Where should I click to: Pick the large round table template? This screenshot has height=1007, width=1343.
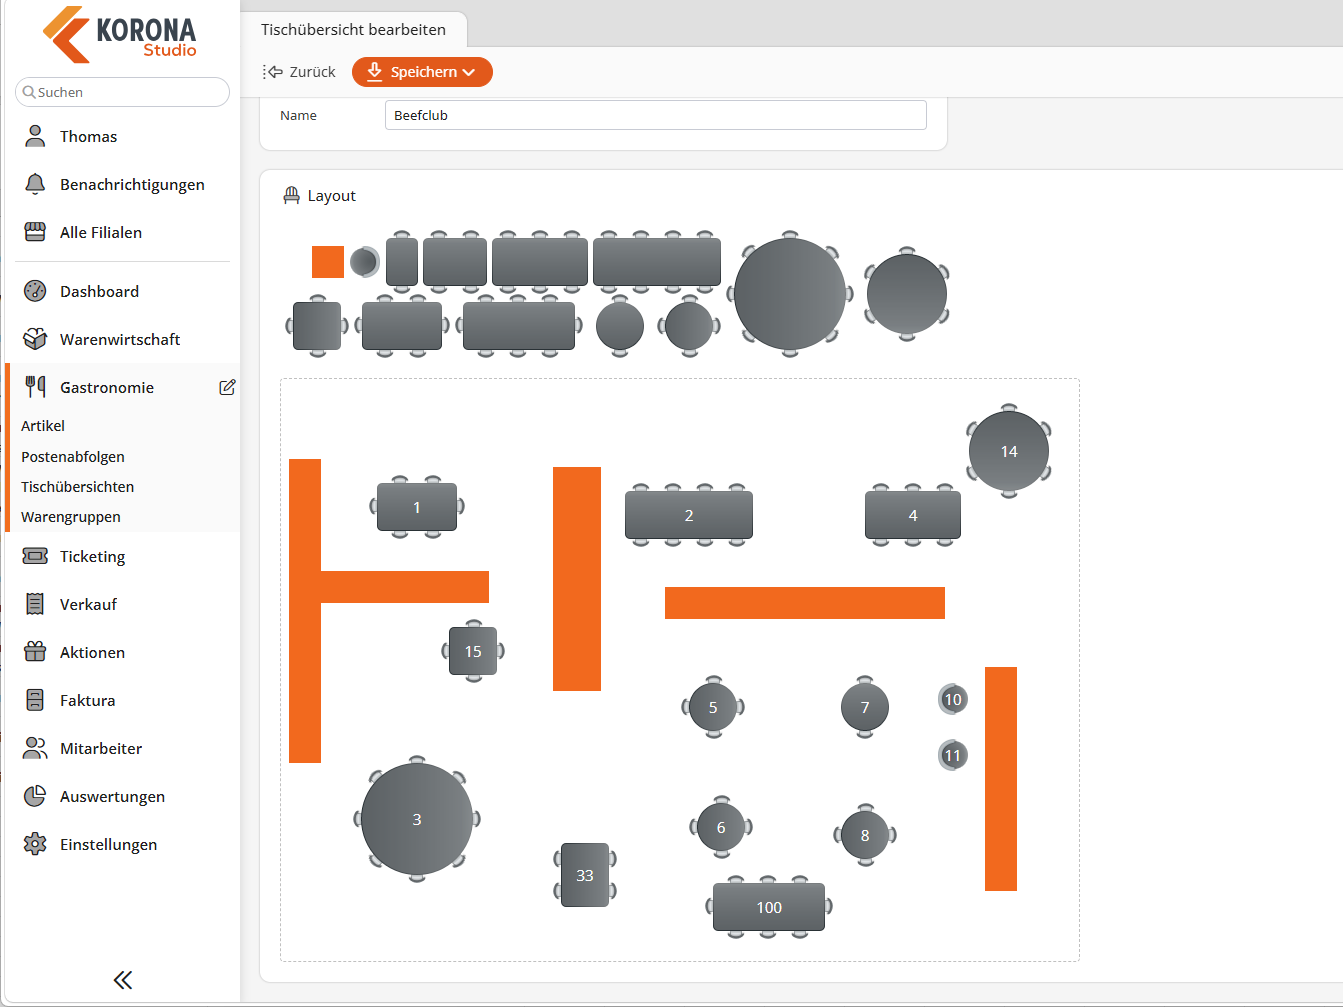click(790, 294)
